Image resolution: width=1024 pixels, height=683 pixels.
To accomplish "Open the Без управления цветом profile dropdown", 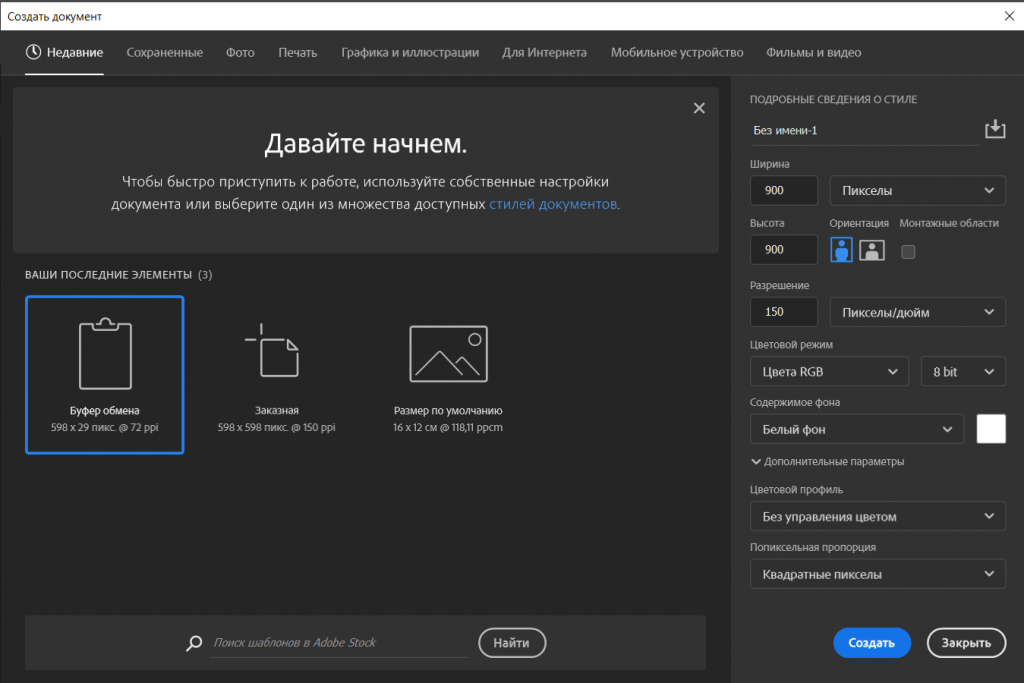I will (877, 516).
